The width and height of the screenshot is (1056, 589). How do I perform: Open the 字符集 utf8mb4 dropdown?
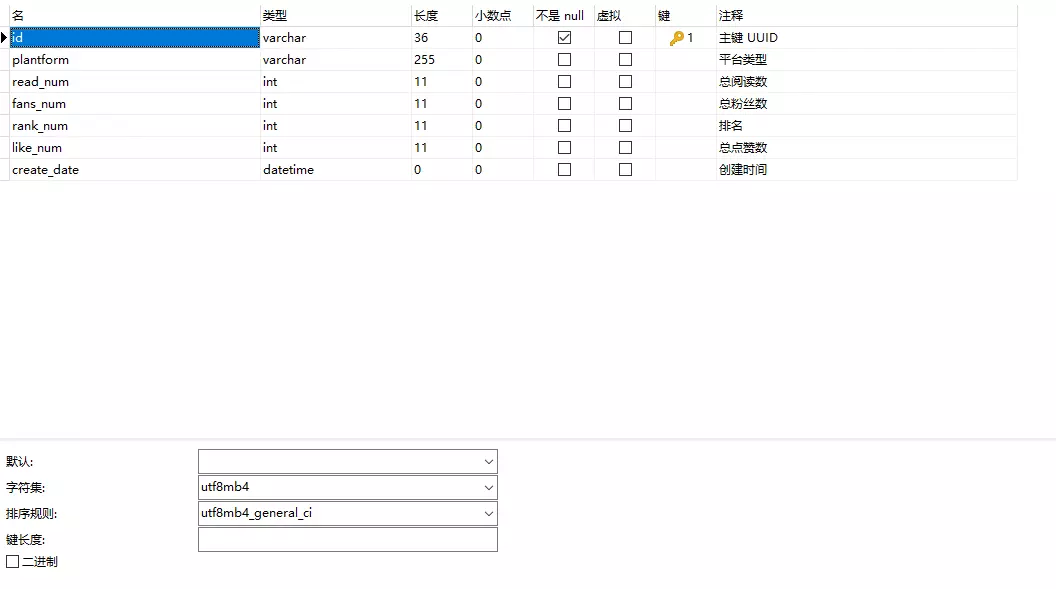(489, 487)
